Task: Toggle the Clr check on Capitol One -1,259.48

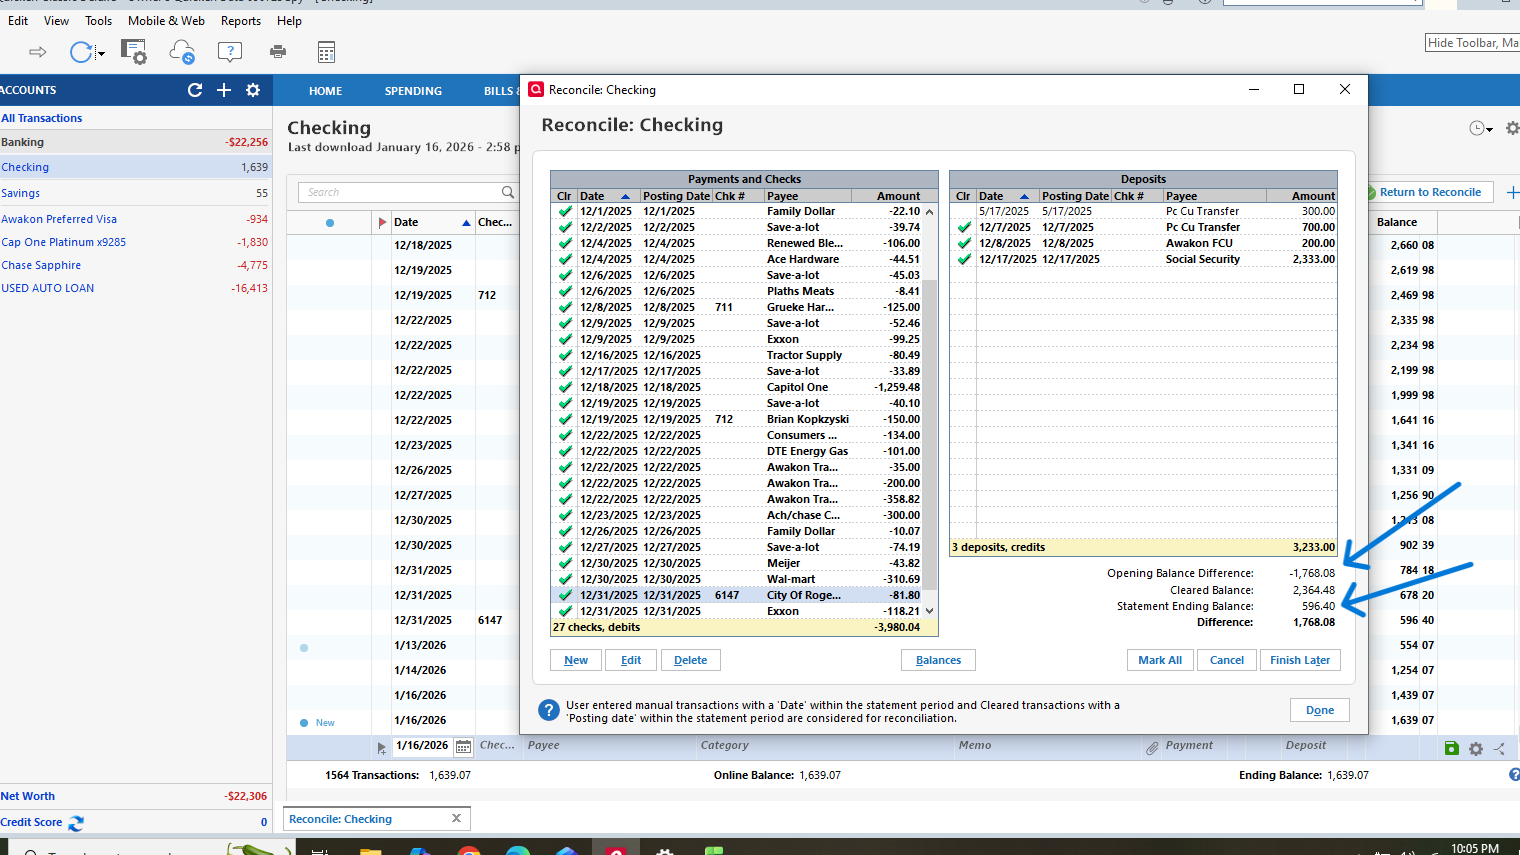Action: (565, 387)
